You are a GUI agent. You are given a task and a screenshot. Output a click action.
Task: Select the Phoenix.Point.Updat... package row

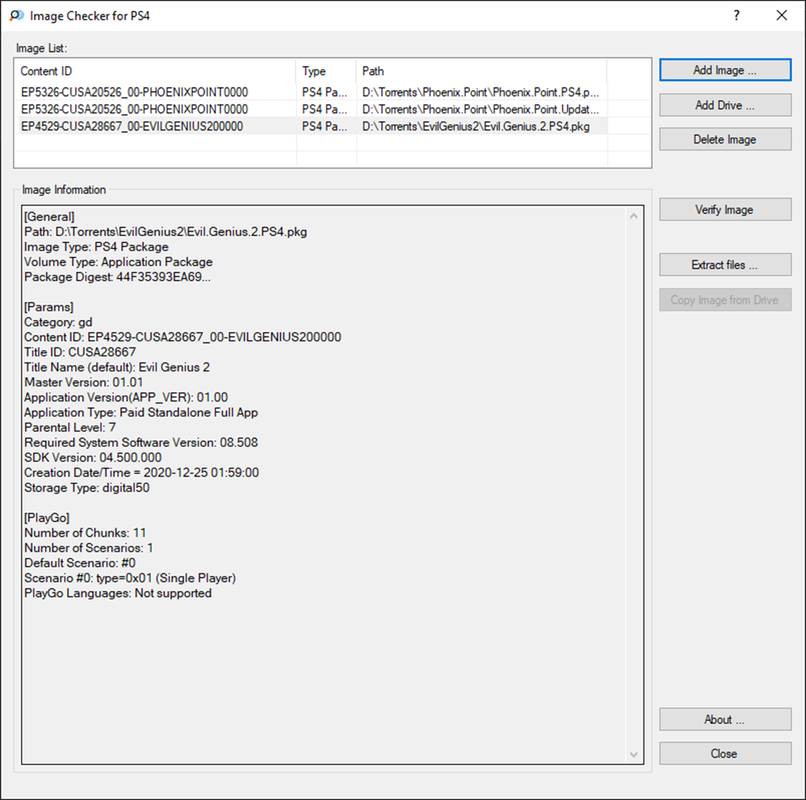[311, 109]
